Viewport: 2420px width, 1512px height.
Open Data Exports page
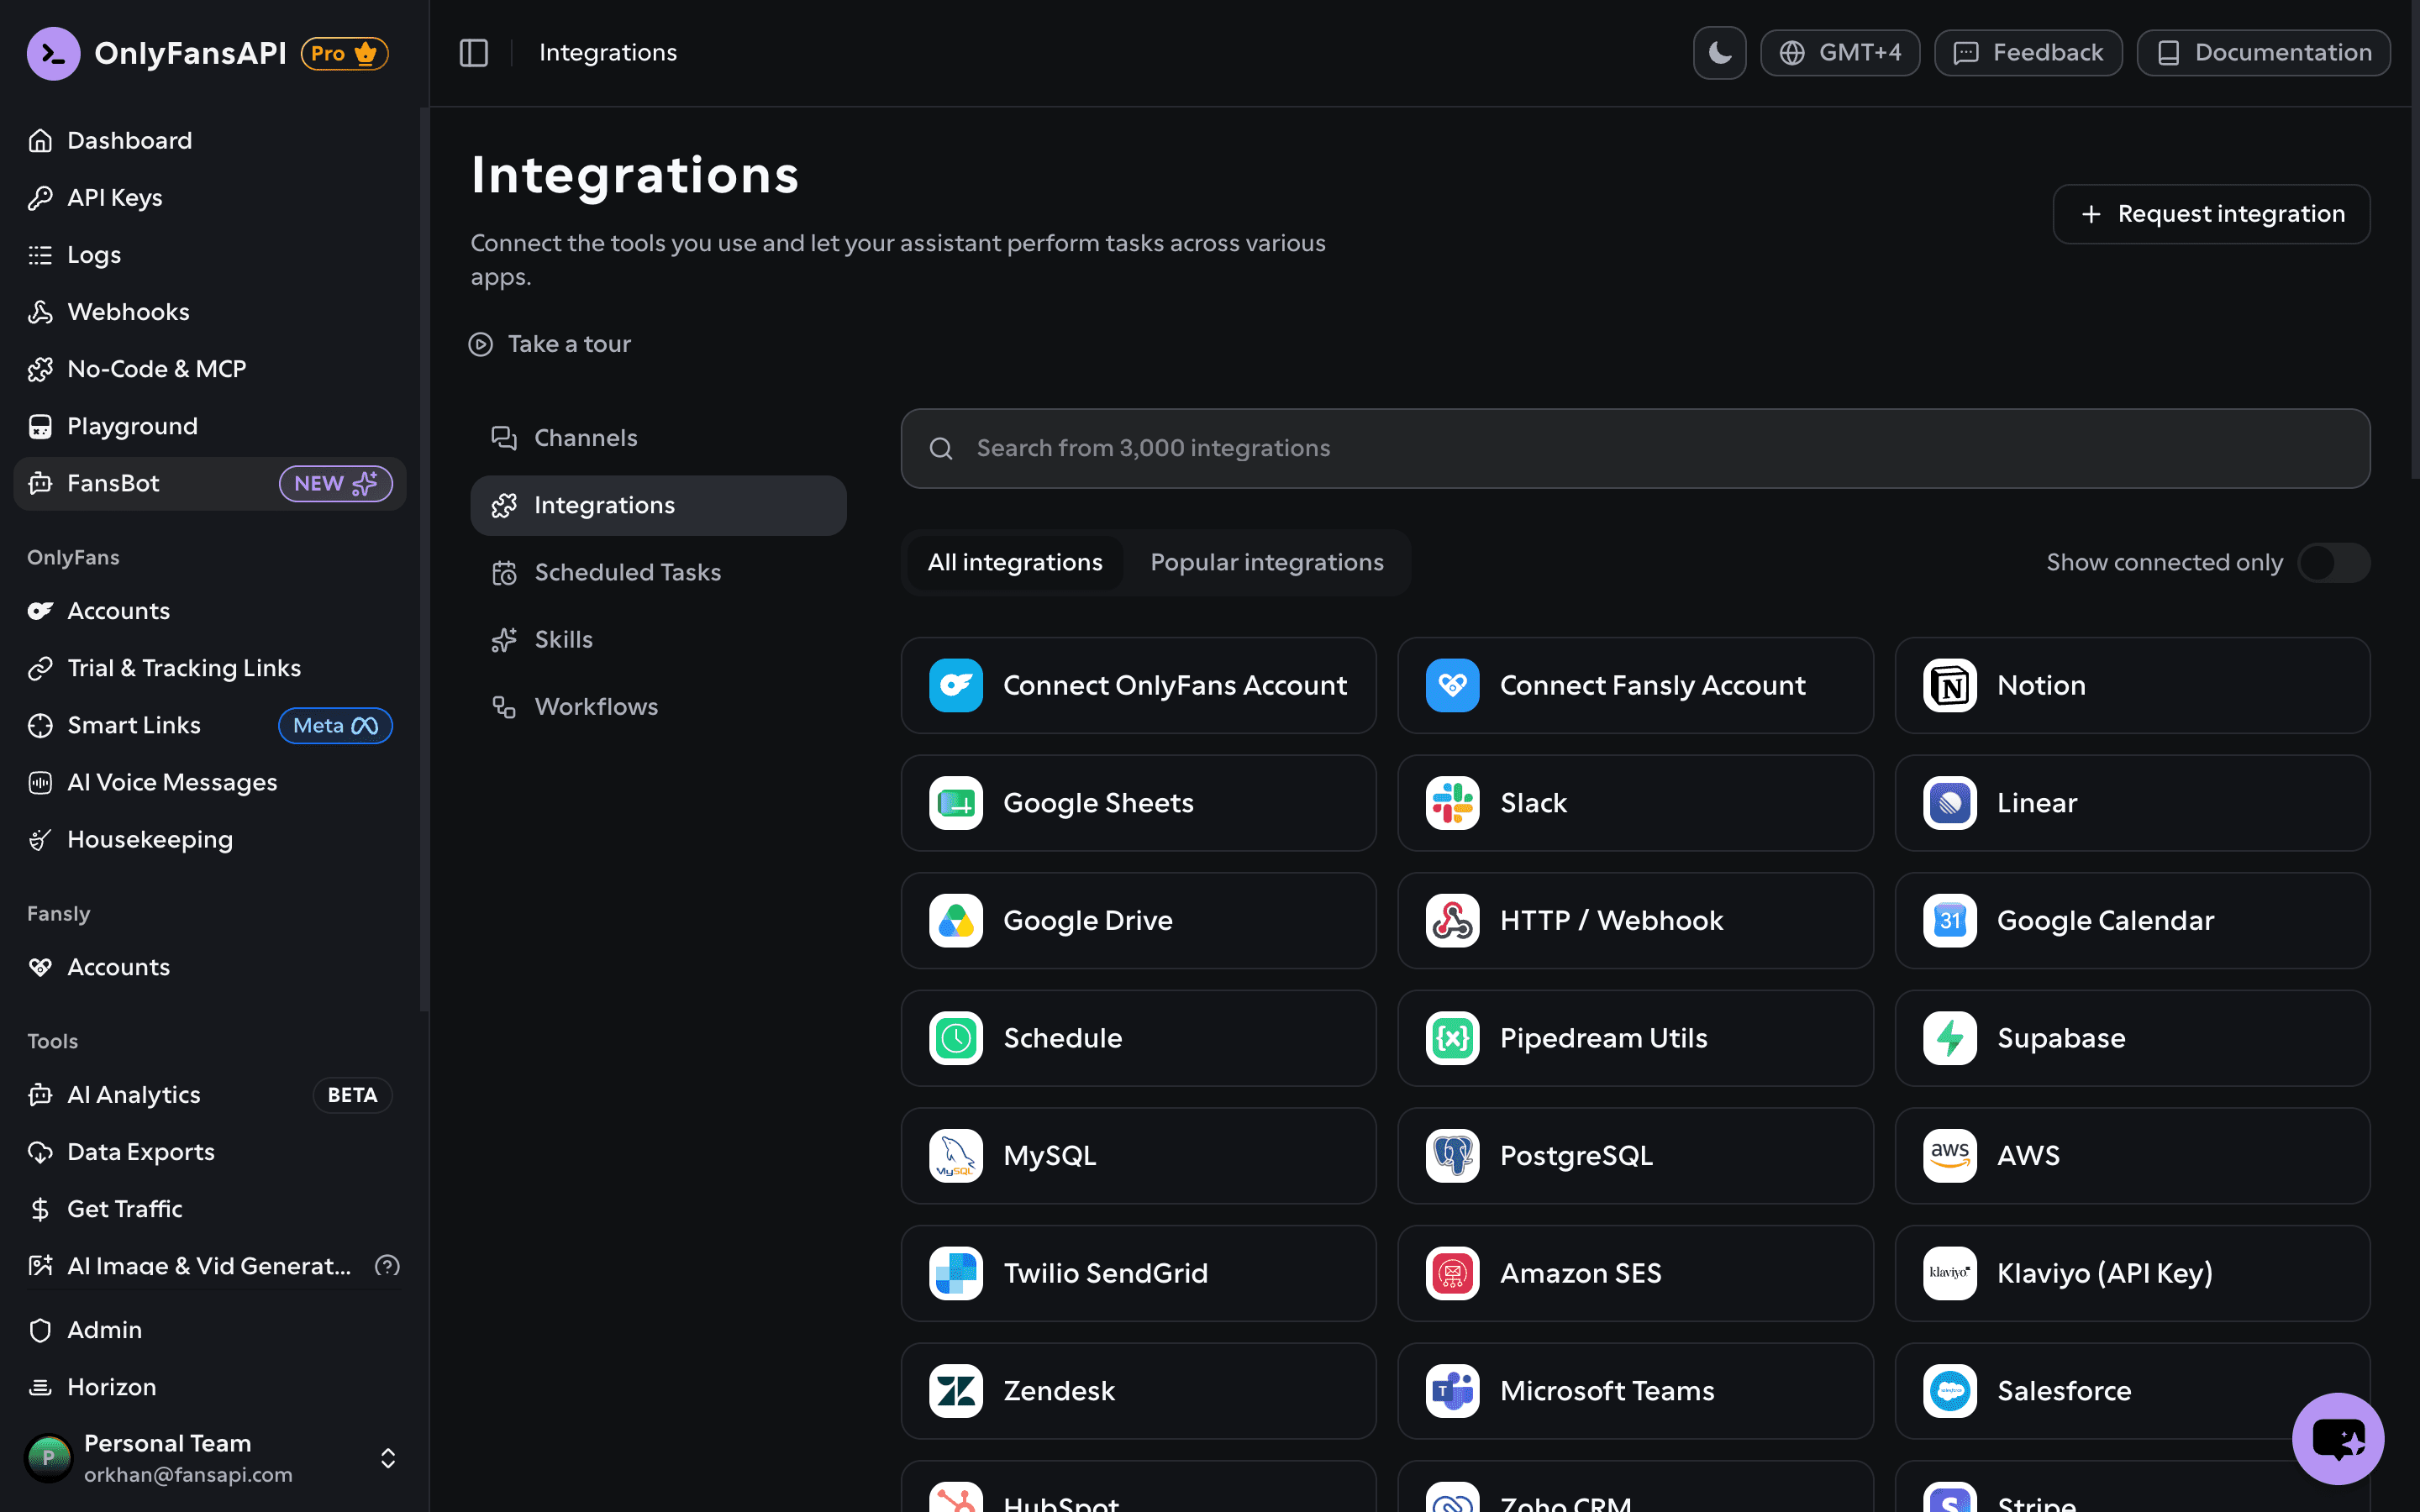[210, 1152]
